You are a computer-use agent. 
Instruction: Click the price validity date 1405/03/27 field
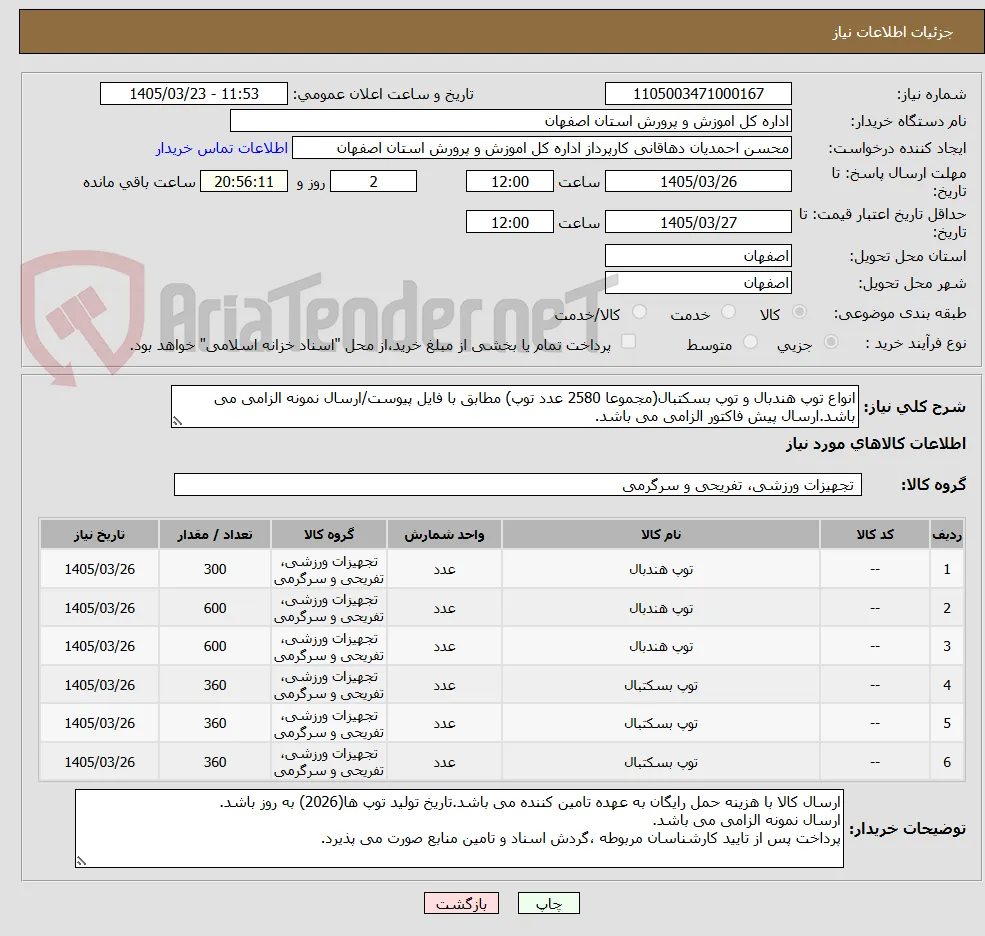(x=698, y=222)
